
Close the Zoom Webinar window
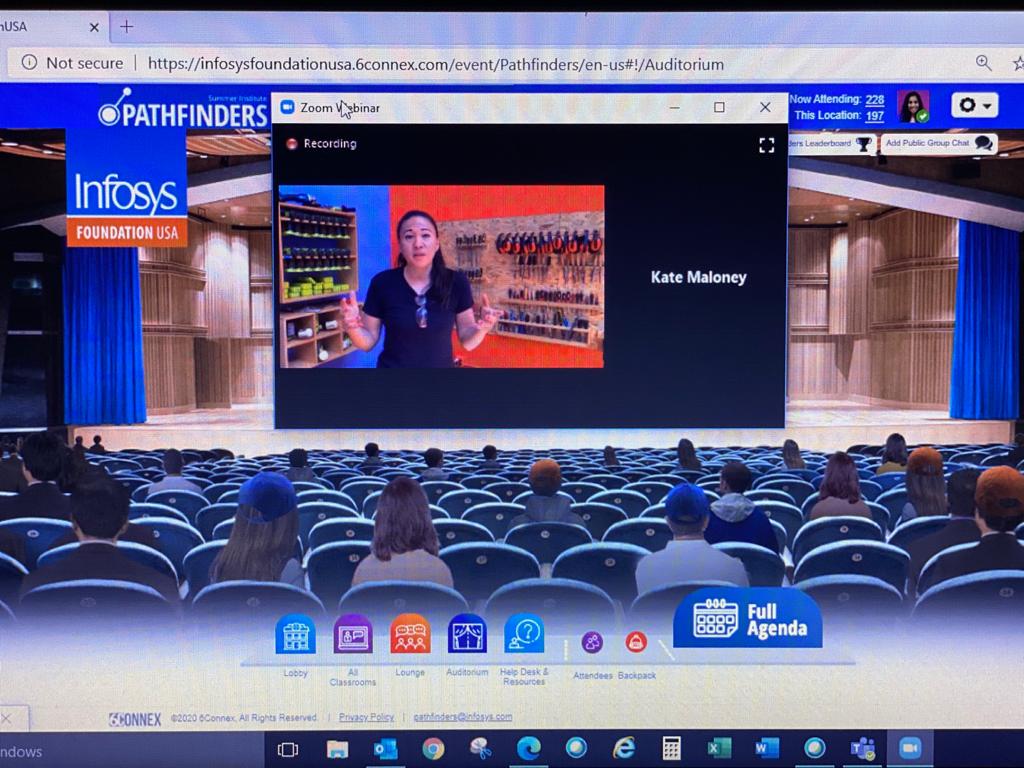[765, 107]
